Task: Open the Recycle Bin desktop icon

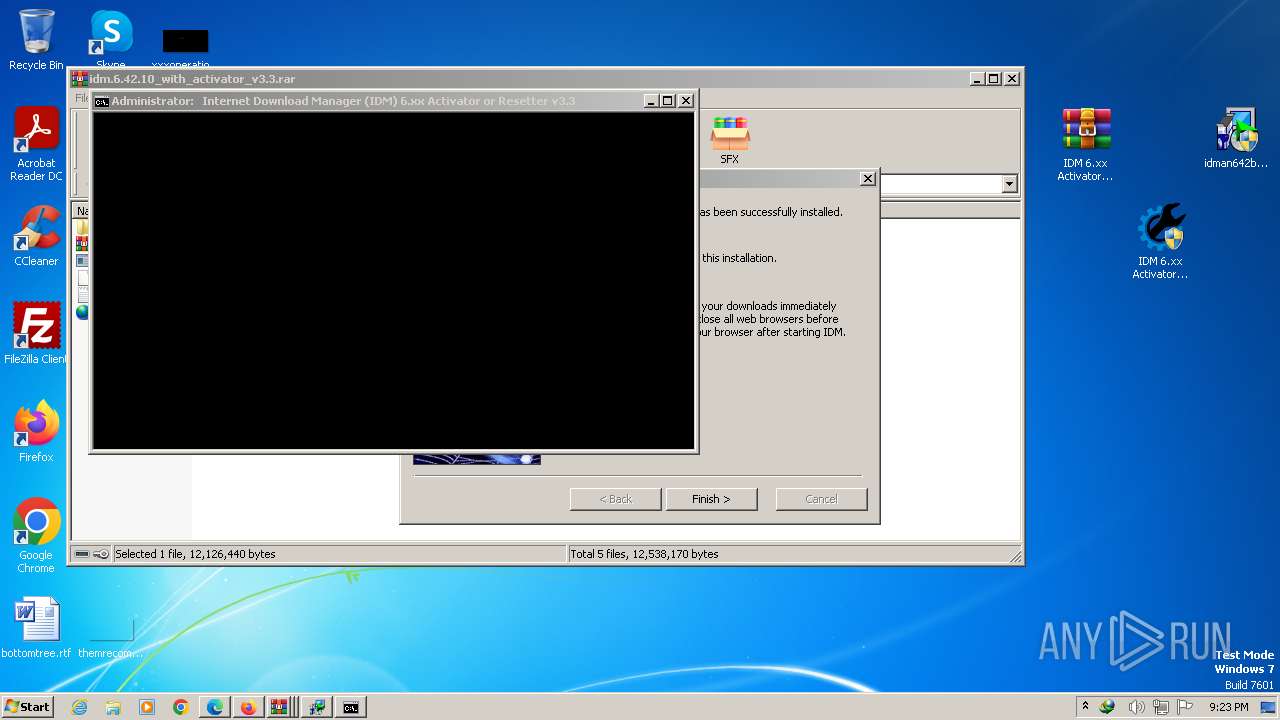Action: pyautogui.click(x=36, y=40)
